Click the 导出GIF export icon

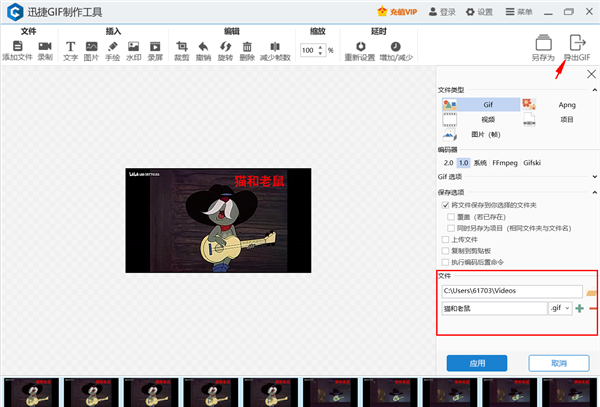577,43
